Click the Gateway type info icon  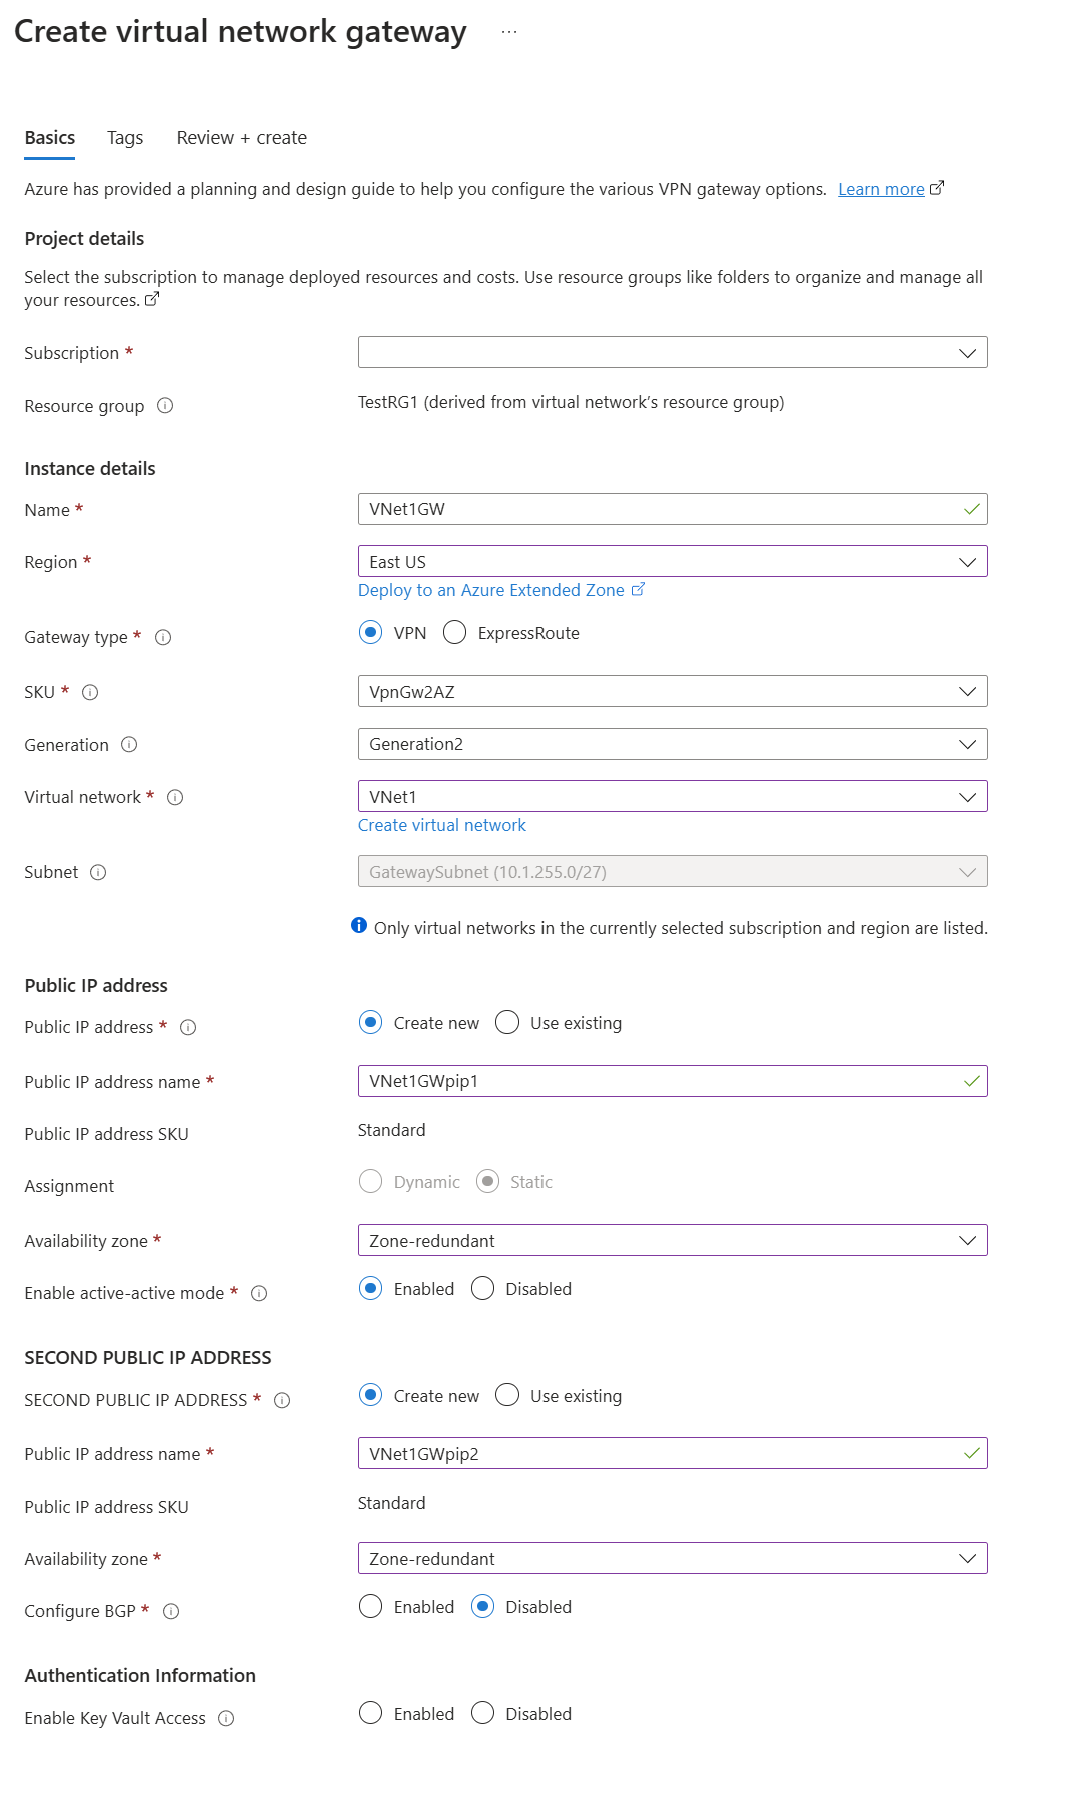(x=163, y=638)
